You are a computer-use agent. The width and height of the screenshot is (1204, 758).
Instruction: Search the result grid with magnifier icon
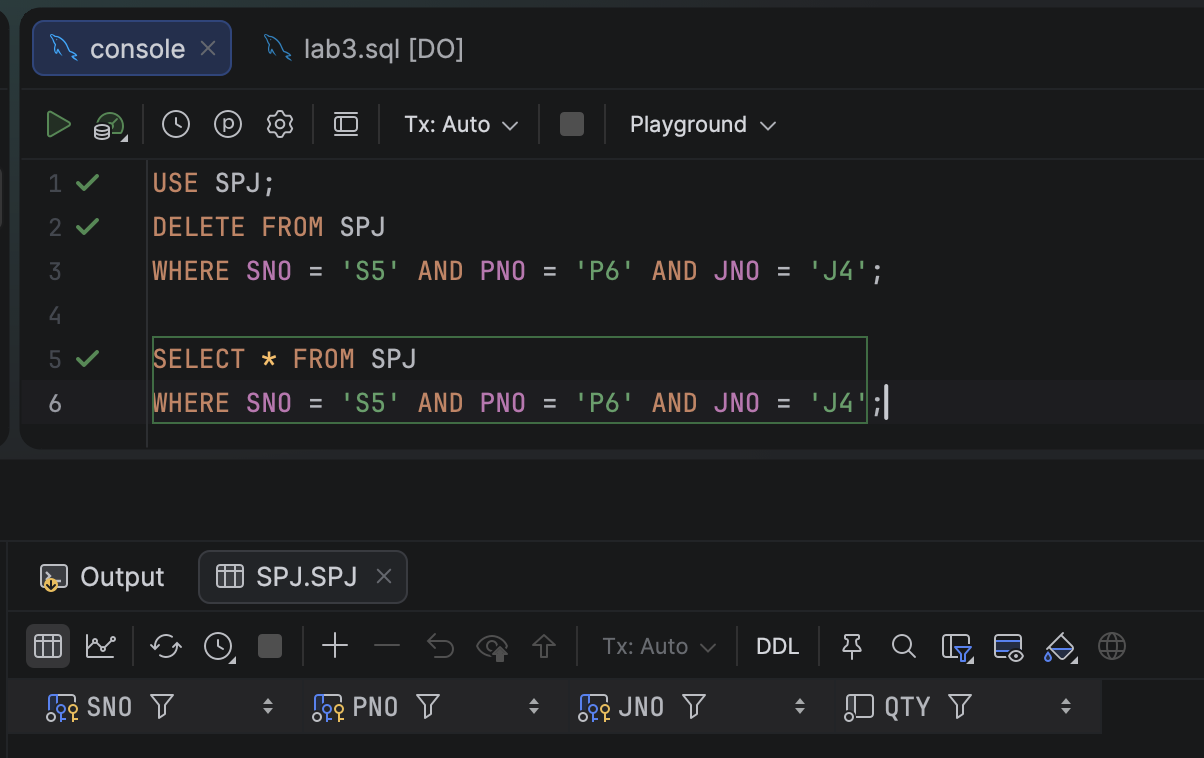(904, 647)
